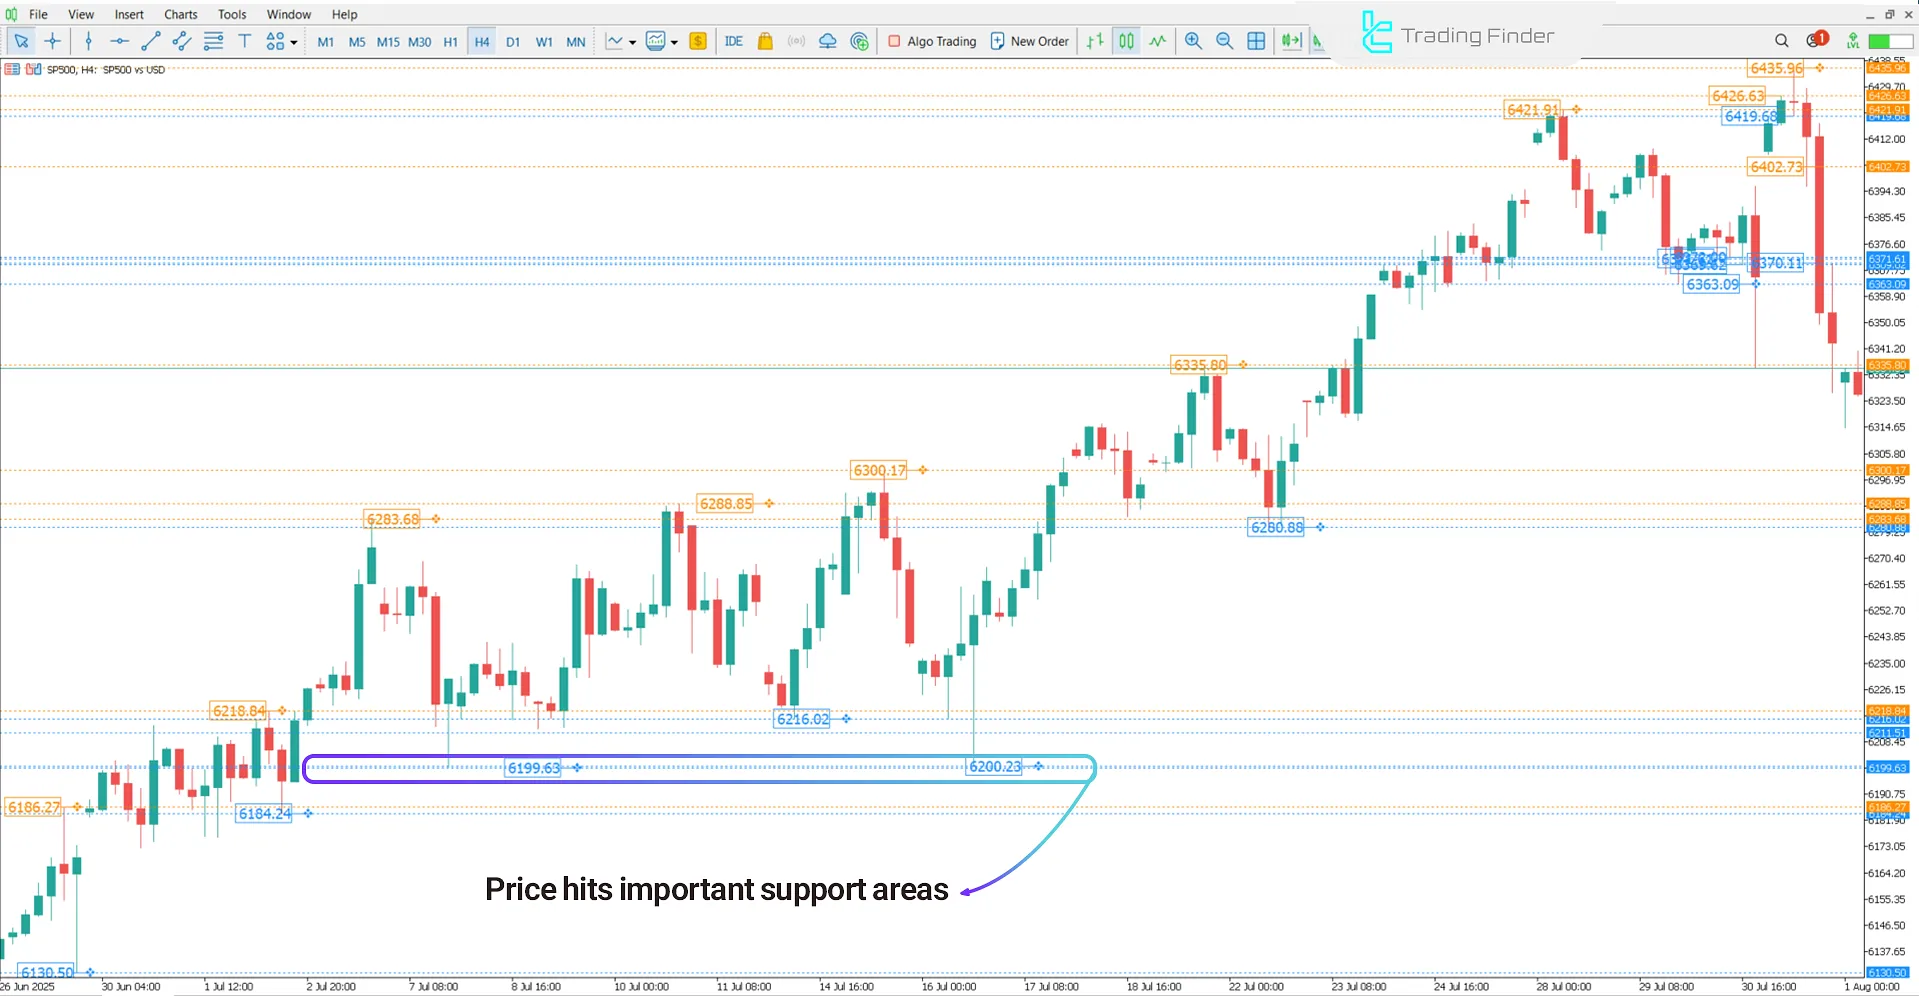Open the chart type dropdown arrow

click(632, 42)
